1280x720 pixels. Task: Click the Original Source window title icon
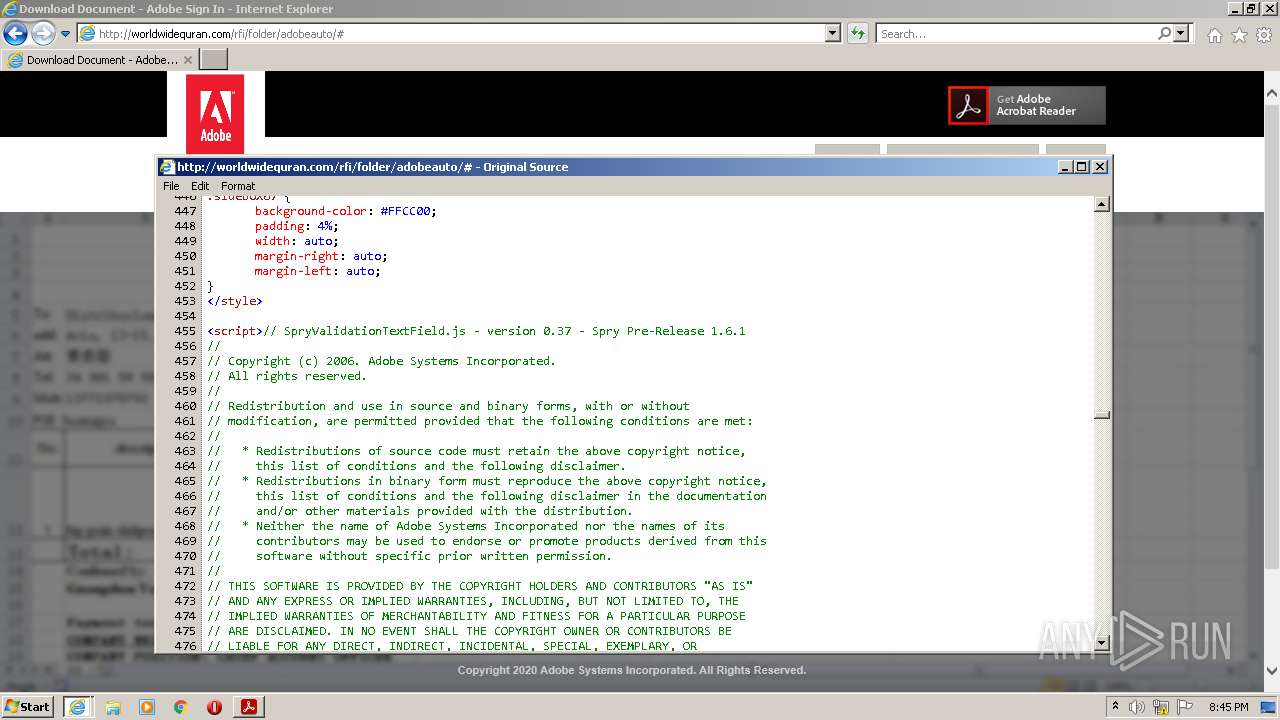coord(168,167)
